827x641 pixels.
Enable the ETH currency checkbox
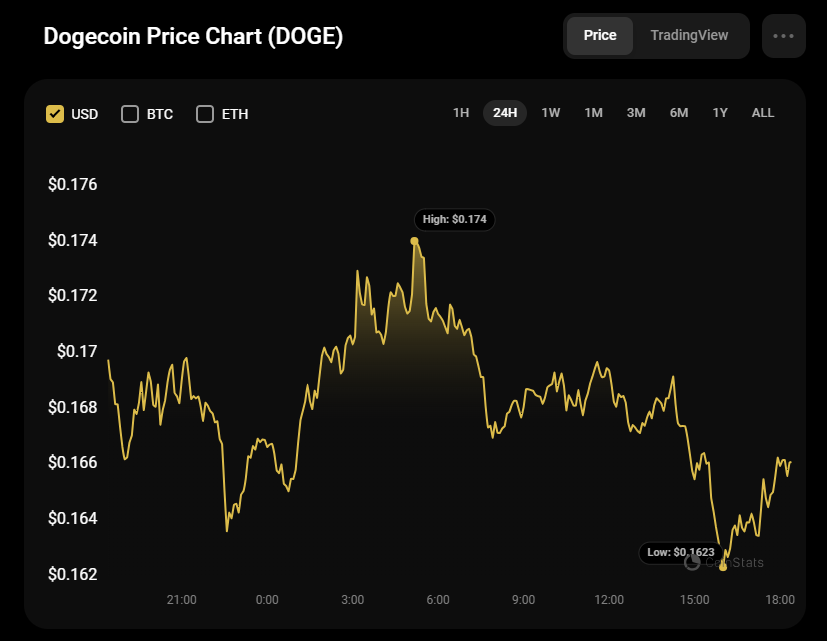pyautogui.click(x=205, y=114)
